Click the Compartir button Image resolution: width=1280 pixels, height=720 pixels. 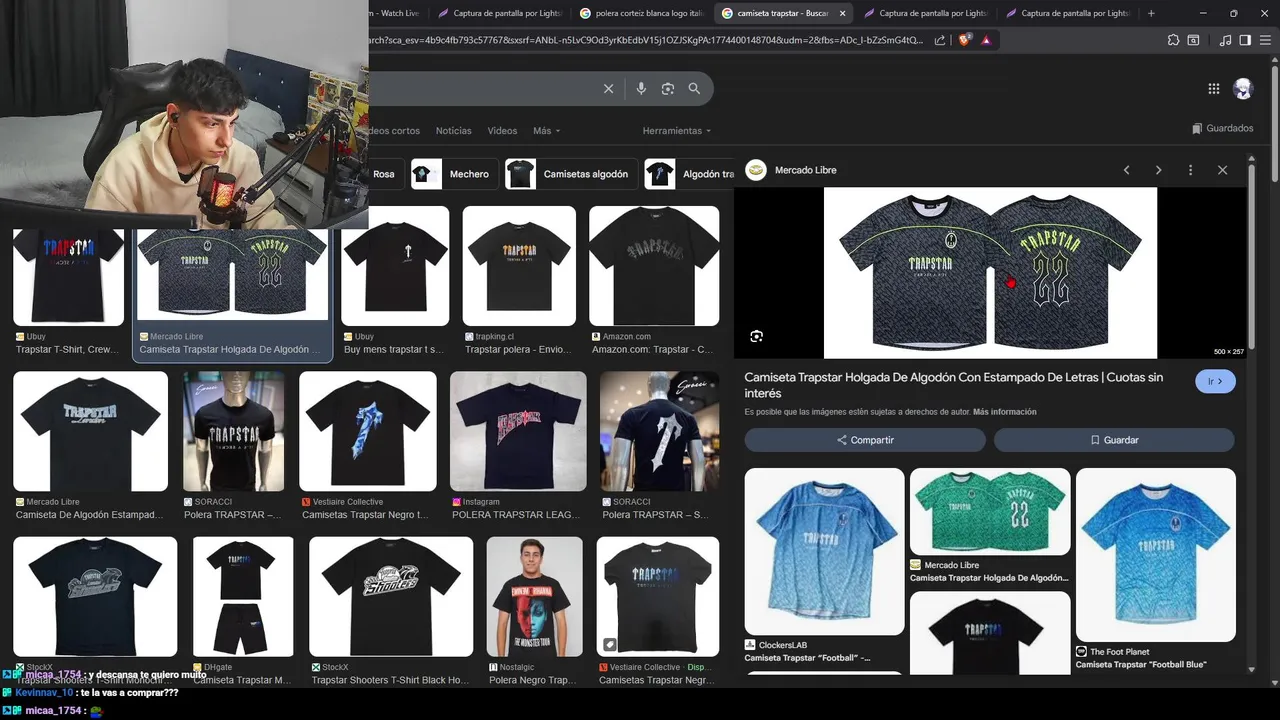[x=865, y=440]
